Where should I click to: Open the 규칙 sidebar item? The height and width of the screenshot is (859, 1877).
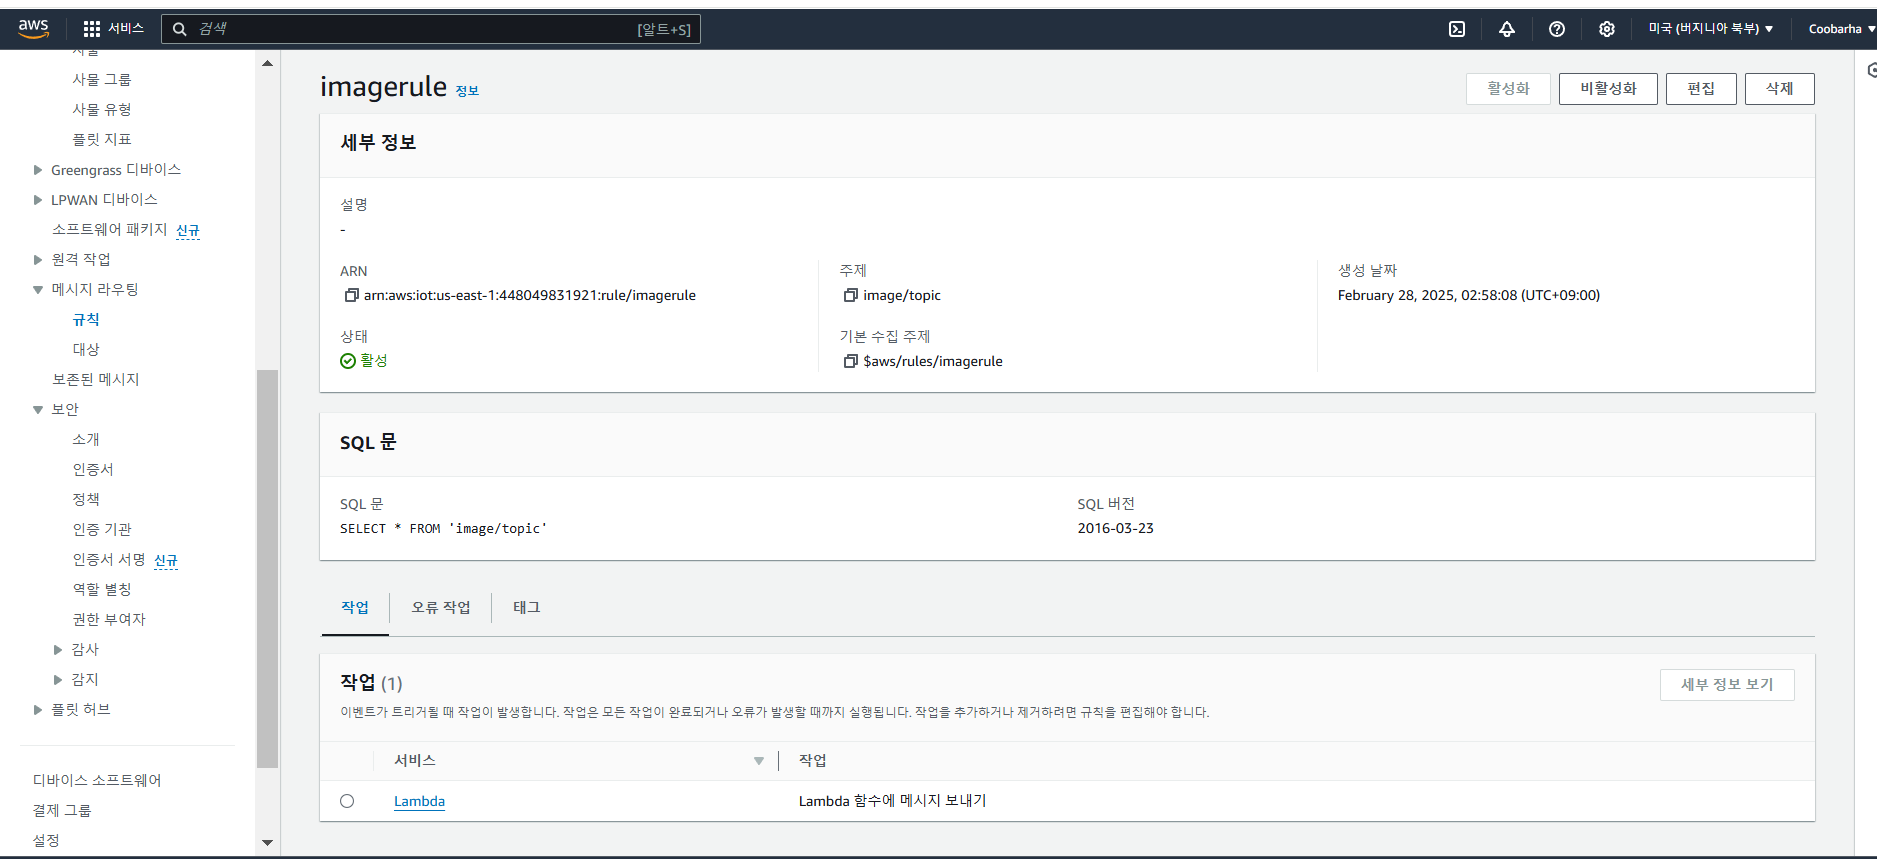(86, 319)
